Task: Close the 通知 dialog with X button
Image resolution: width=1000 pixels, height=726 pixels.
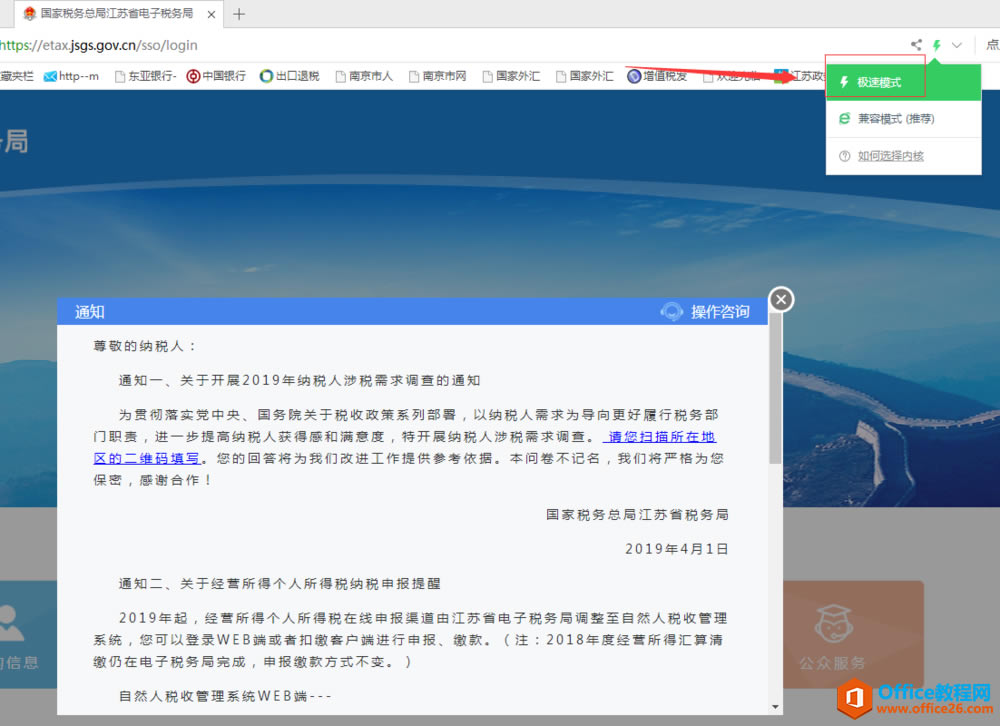Action: [x=781, y=299]
